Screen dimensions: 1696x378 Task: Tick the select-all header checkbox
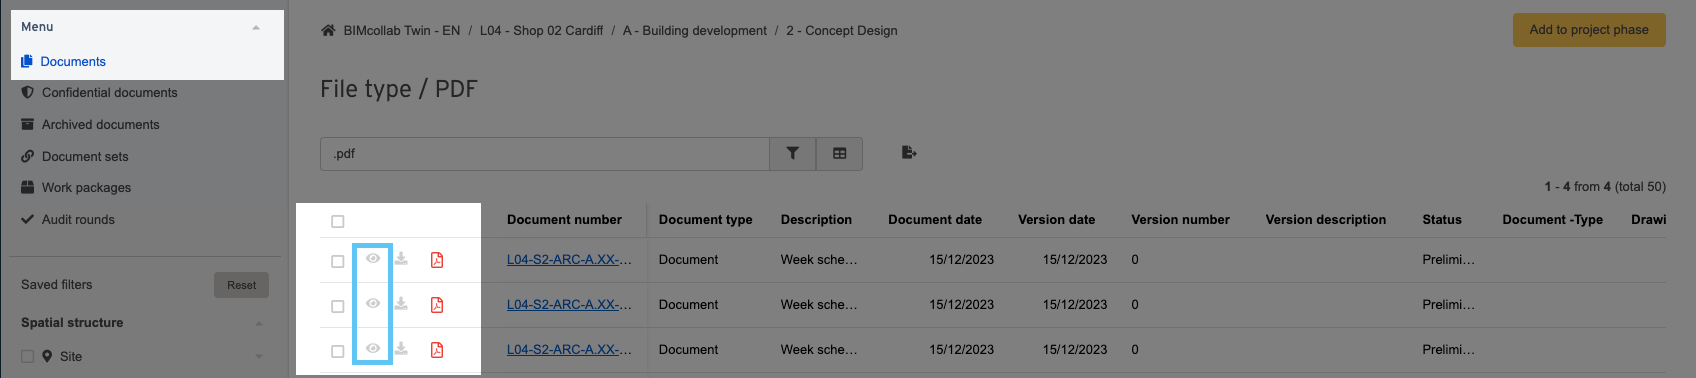click(337, 222)
